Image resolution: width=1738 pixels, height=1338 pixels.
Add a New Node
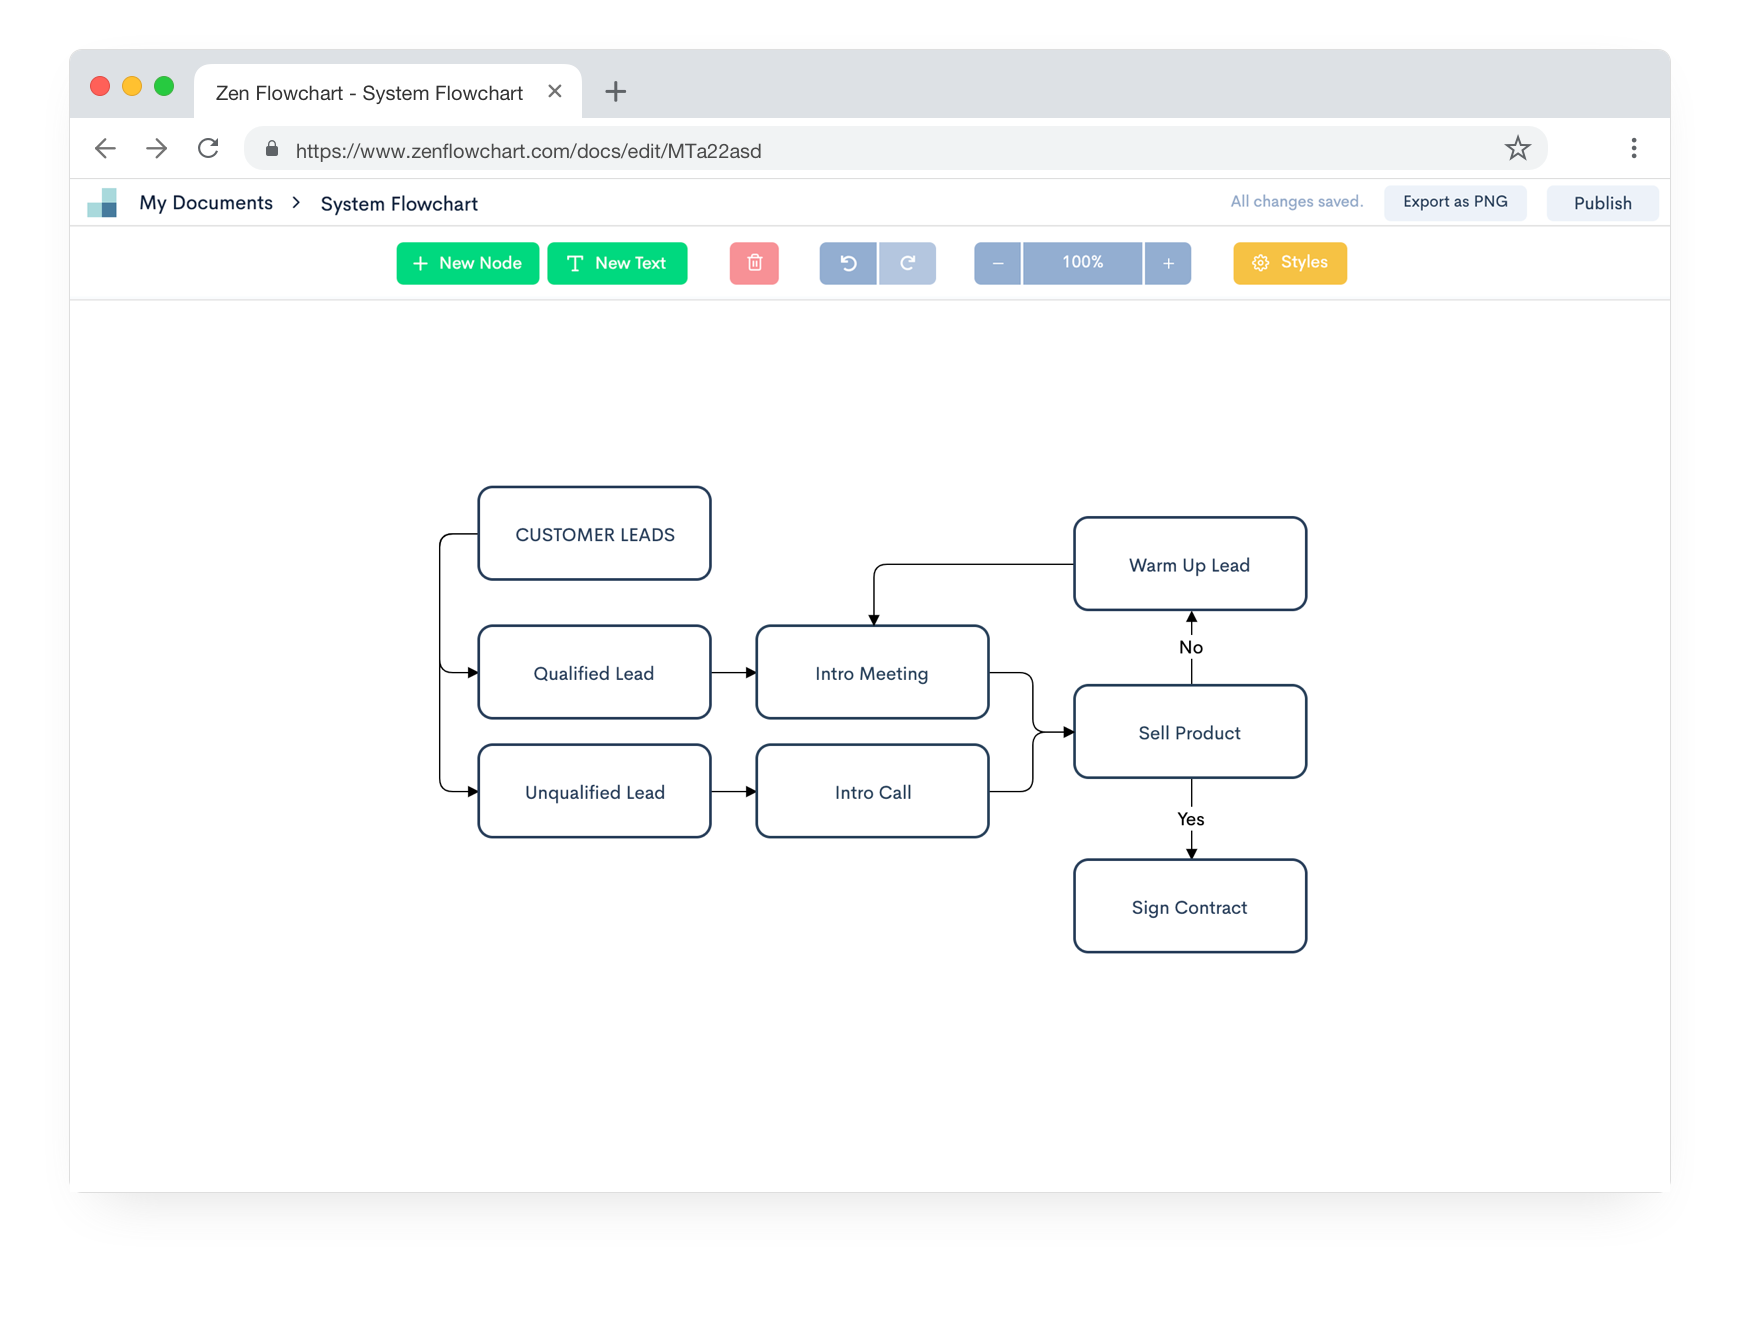click(467, 263)
